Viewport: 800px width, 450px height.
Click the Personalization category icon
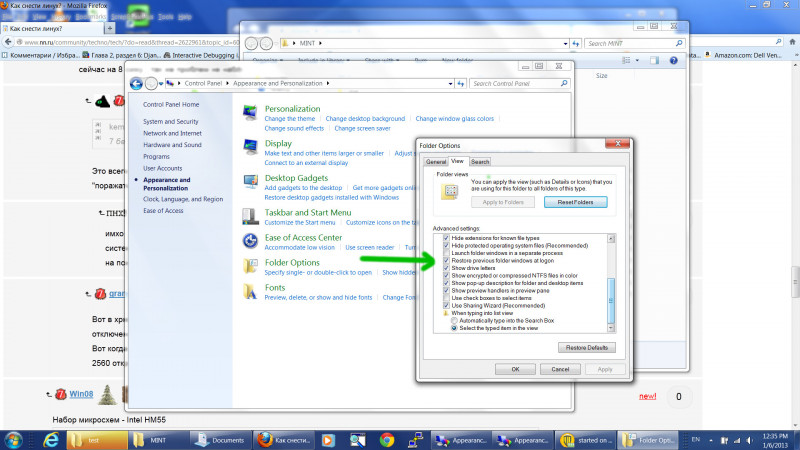[x=250, y=113]
